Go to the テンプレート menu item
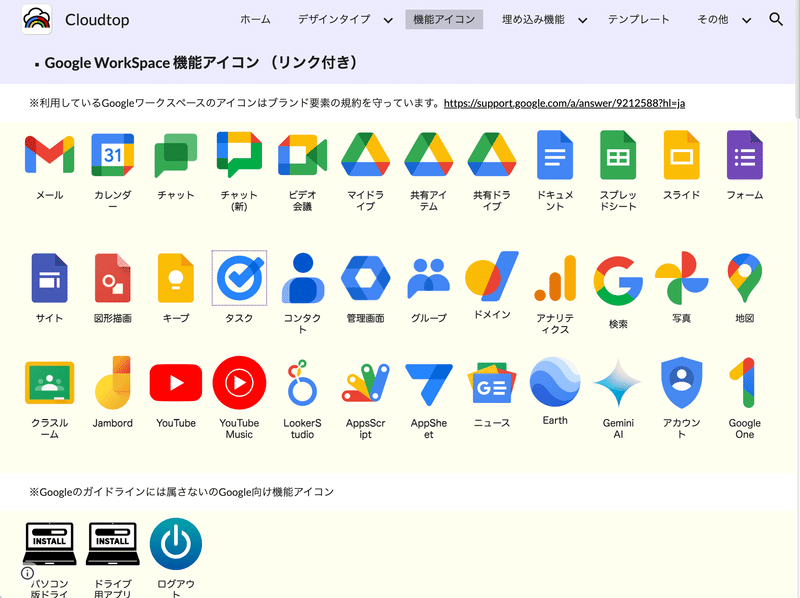Screen dimensions: 800x598 [x=638, y=19]
